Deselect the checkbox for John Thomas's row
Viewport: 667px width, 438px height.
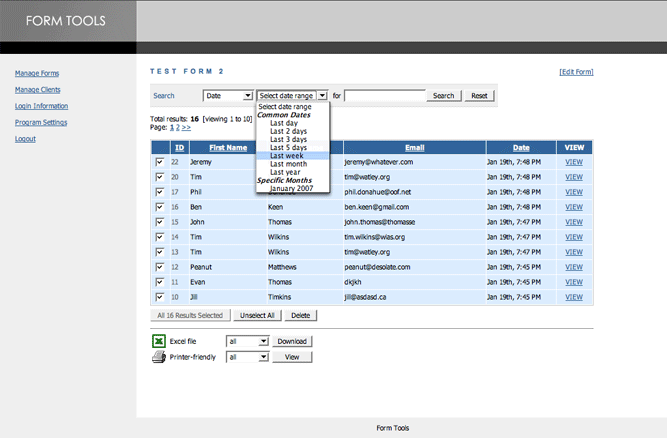[x=160, y=222]
